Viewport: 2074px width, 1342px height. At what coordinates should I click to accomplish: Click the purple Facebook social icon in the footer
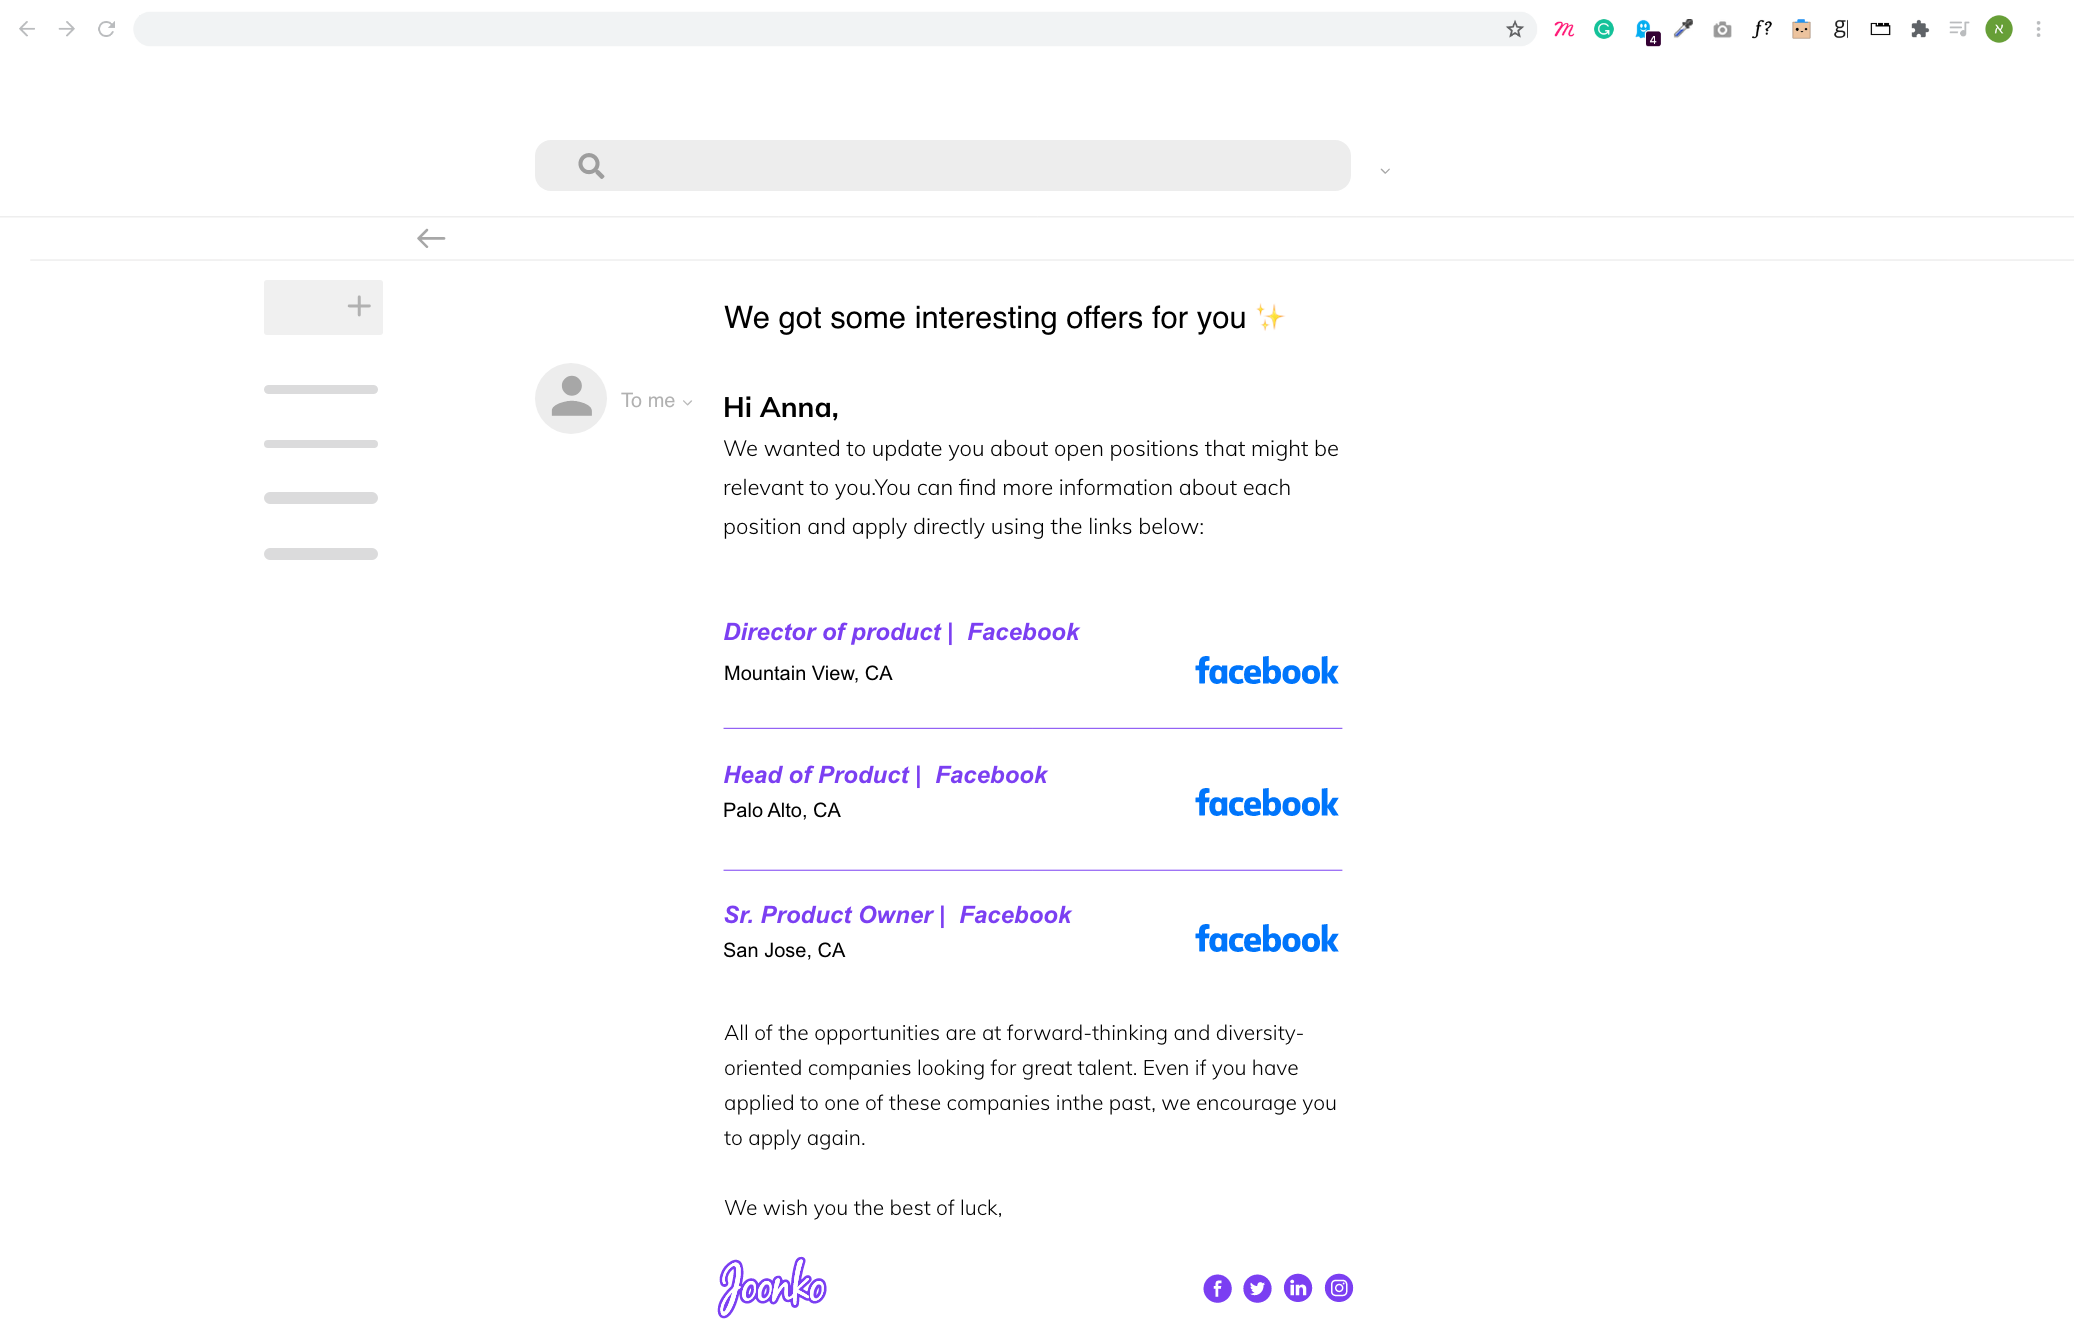tap(1217, 1288)
